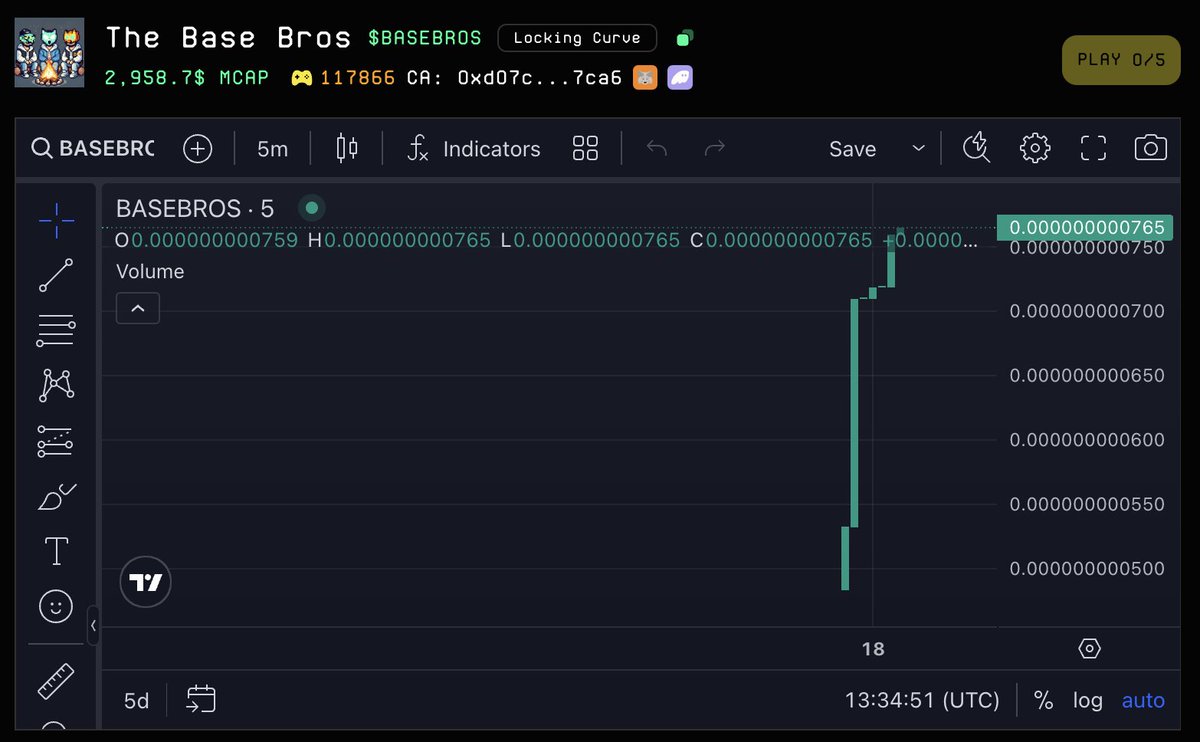Screen dimensions: 1200x742
Task: Click the green market status dot in legend
Action: click(x=312, y=208)
